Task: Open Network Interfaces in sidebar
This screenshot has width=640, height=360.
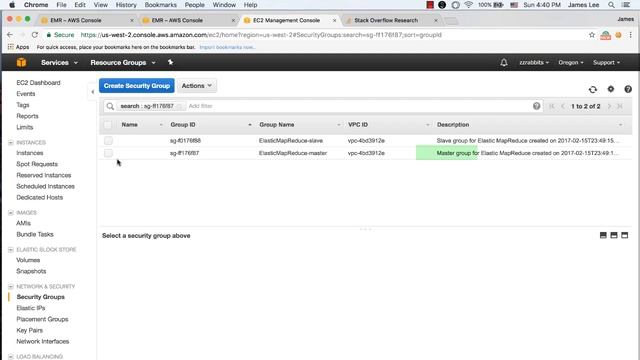Action: pos(42,342)
